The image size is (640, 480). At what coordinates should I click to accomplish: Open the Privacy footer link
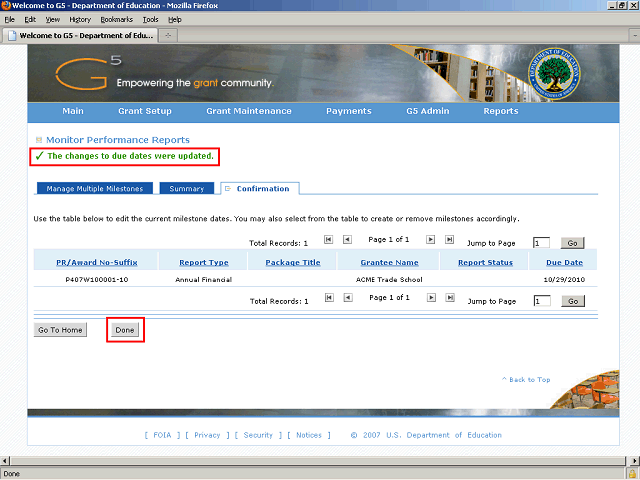point(207,435)
